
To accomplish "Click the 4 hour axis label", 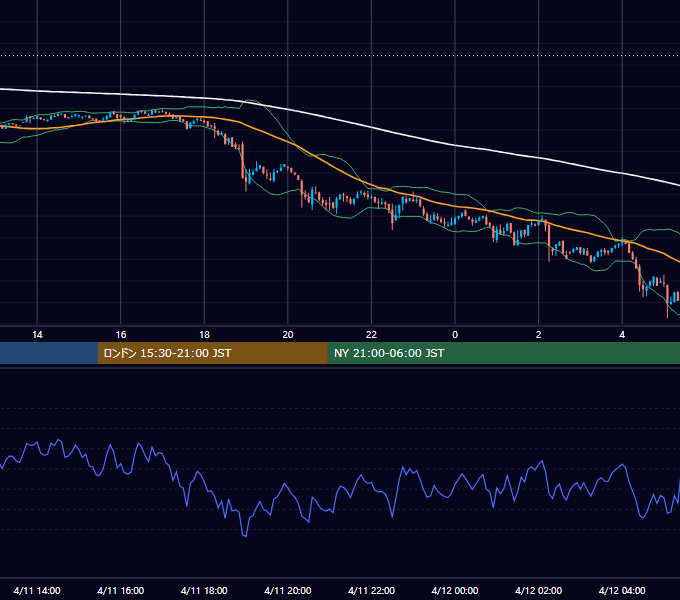I will tap(622, 335).
